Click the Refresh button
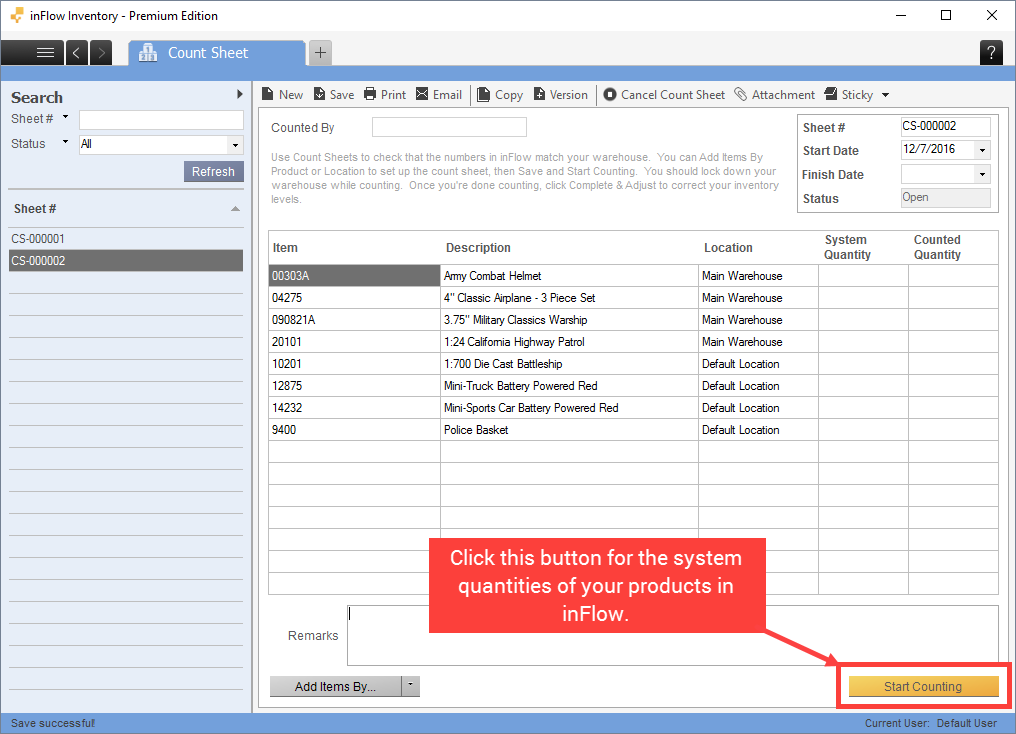The height and width of the screenshot is (734, 1016). coord(213,172)
